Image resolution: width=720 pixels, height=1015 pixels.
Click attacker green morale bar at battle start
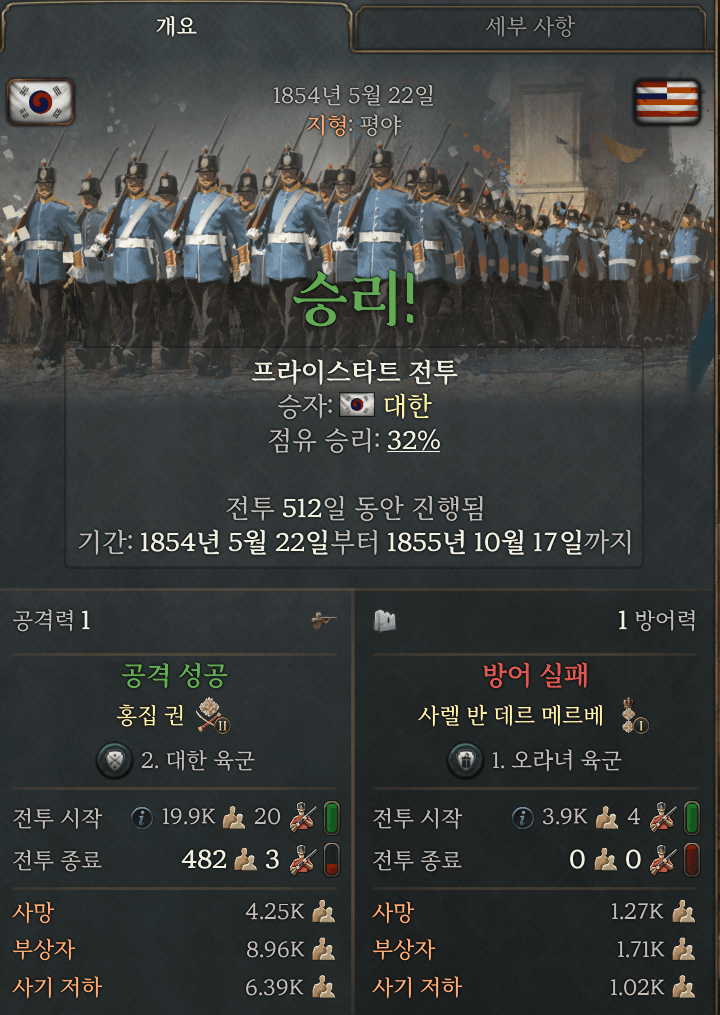pyautogui.click(x=332, y=818)
